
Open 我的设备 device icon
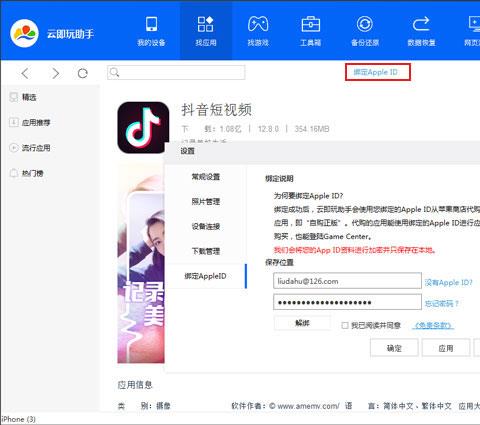click(151, 24)
